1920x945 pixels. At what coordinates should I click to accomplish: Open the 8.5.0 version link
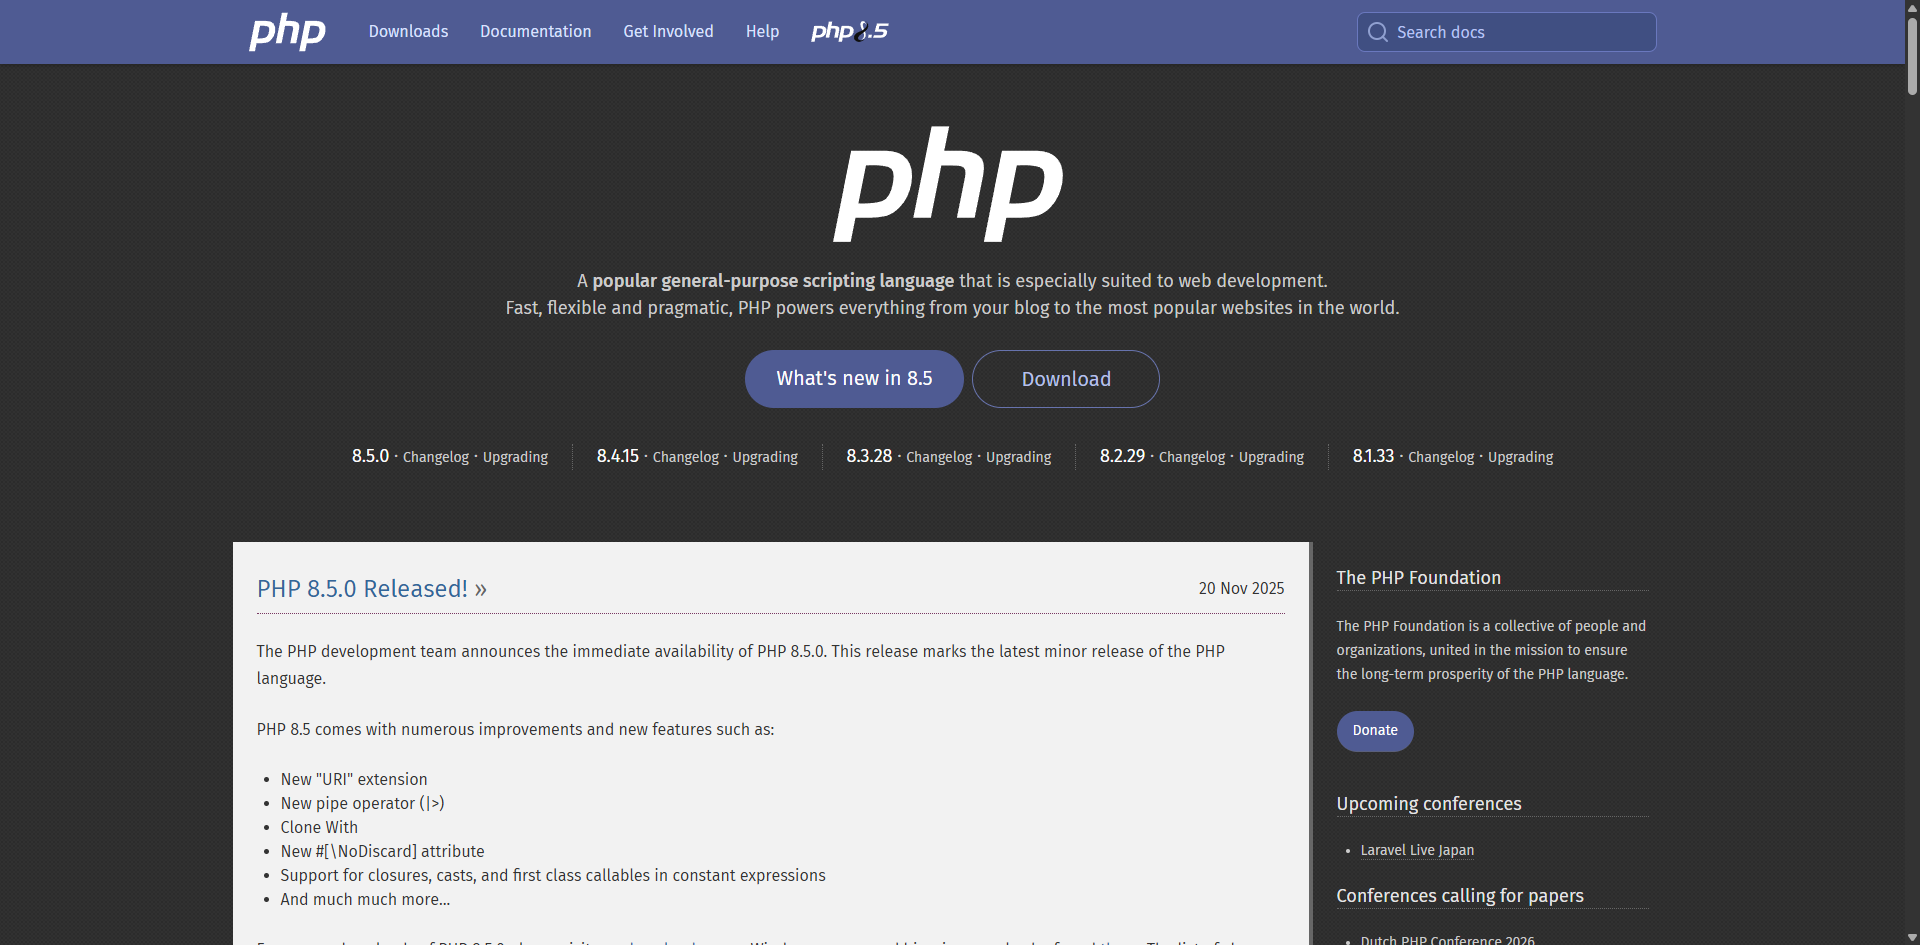tap(370, 456)
